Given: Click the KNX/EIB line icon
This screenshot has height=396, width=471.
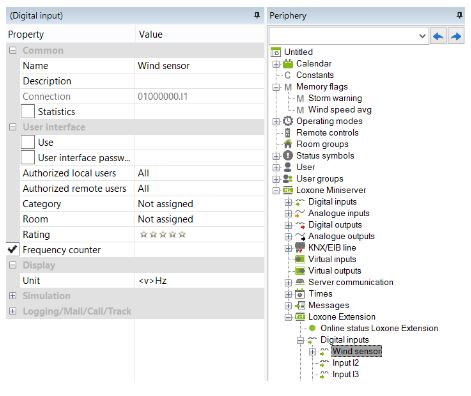Looking at the screenshot, I should [300, 248].
